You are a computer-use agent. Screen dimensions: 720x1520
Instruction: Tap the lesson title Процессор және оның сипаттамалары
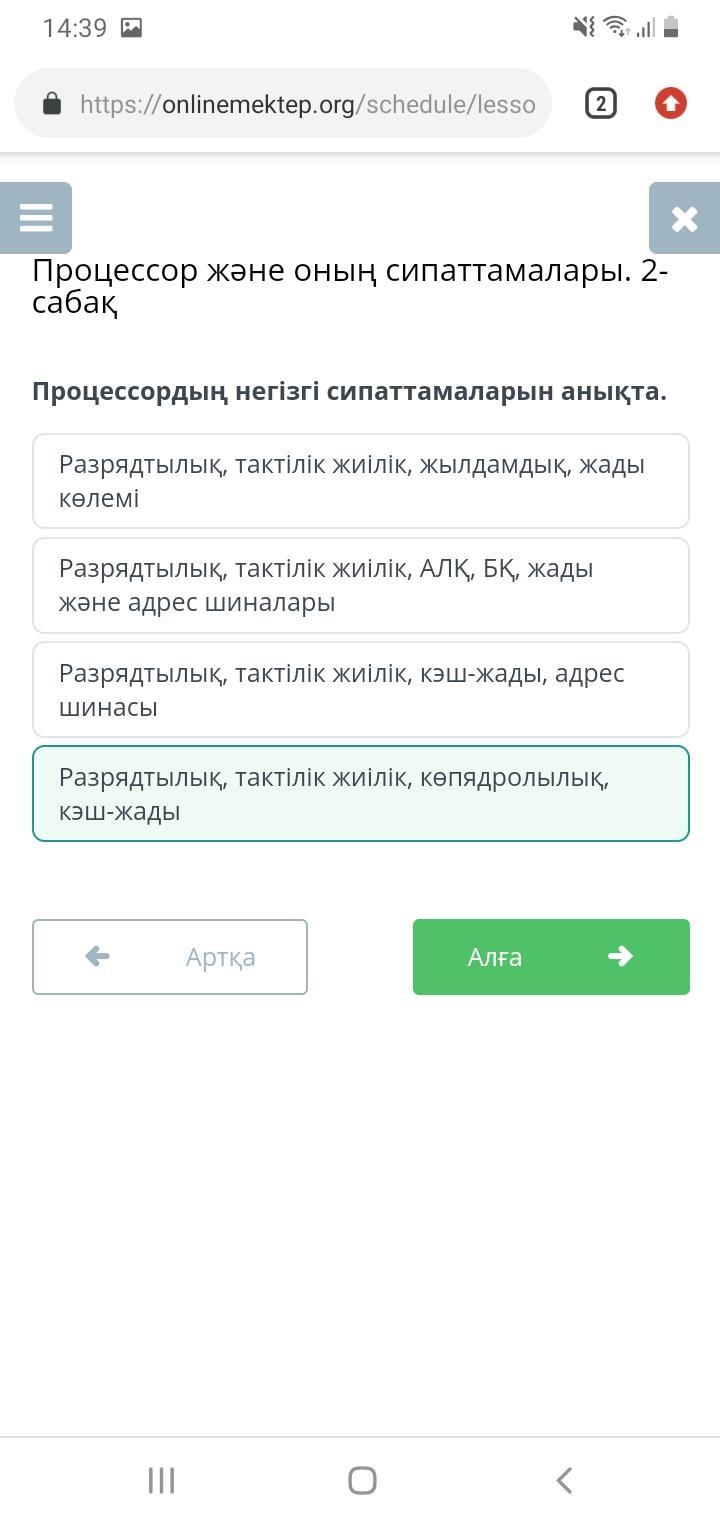[x=350, y=286]
